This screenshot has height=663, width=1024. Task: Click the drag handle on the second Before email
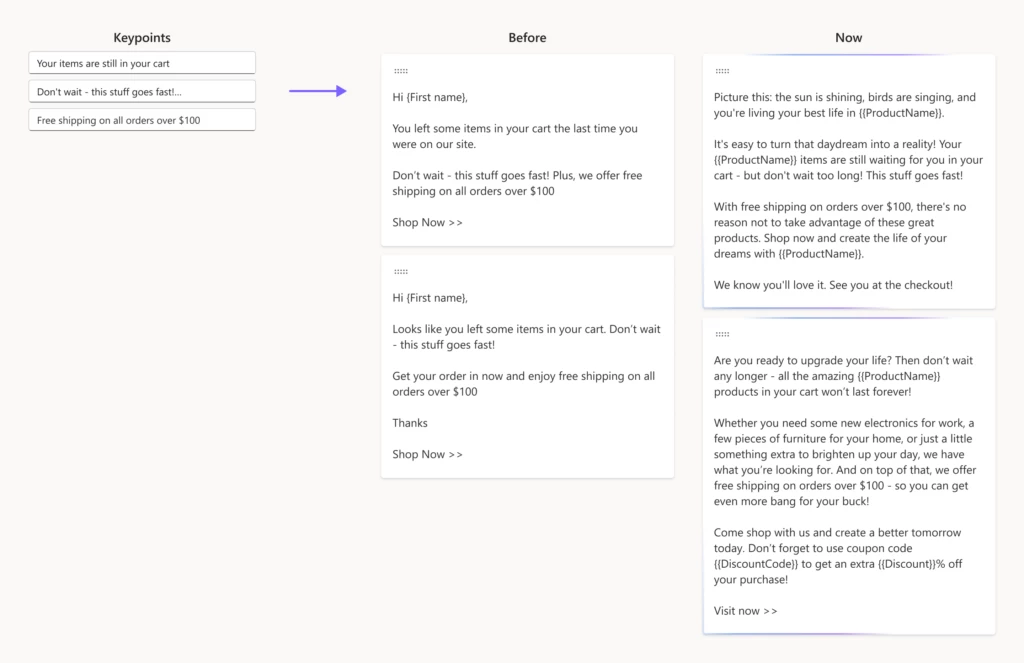click(401, 270)
